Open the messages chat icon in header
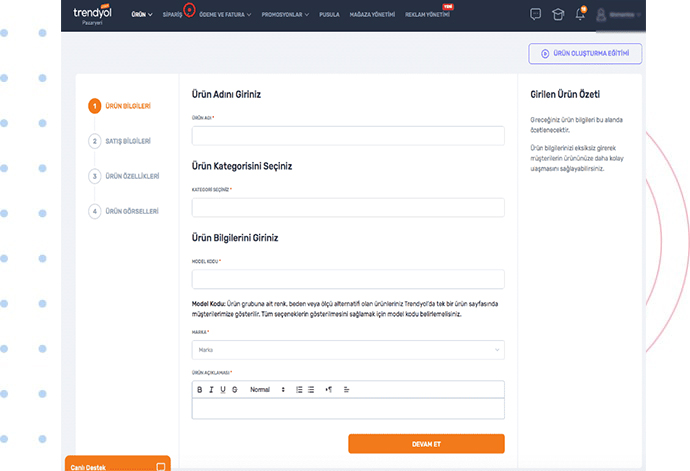The image size is (690, 471). (535, 15)
